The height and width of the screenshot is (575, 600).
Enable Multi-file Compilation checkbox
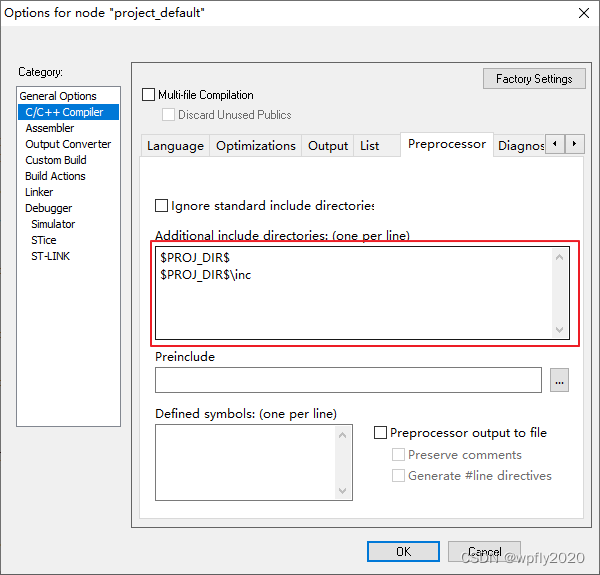click(x=148, y=94)
